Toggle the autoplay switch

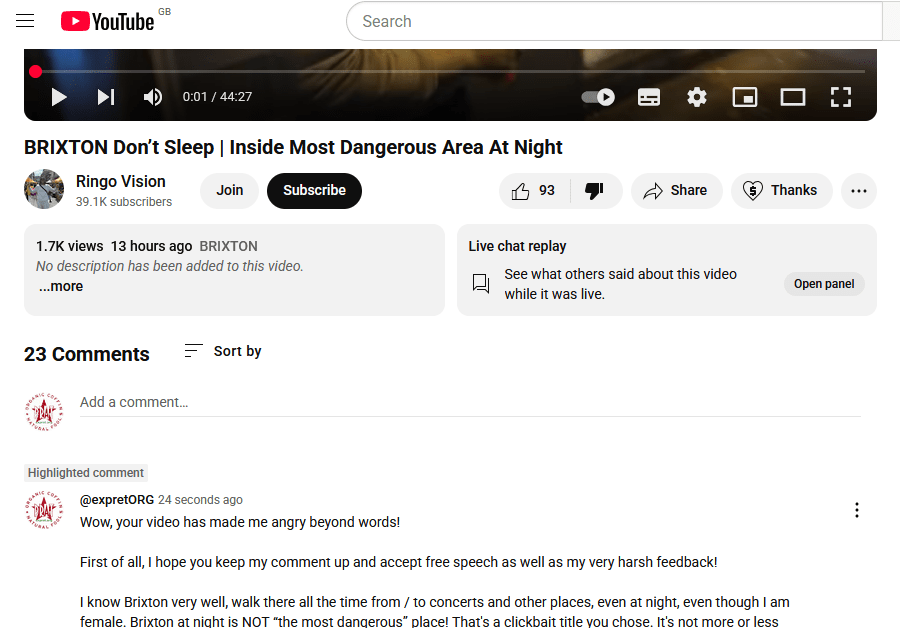point(598,97)
